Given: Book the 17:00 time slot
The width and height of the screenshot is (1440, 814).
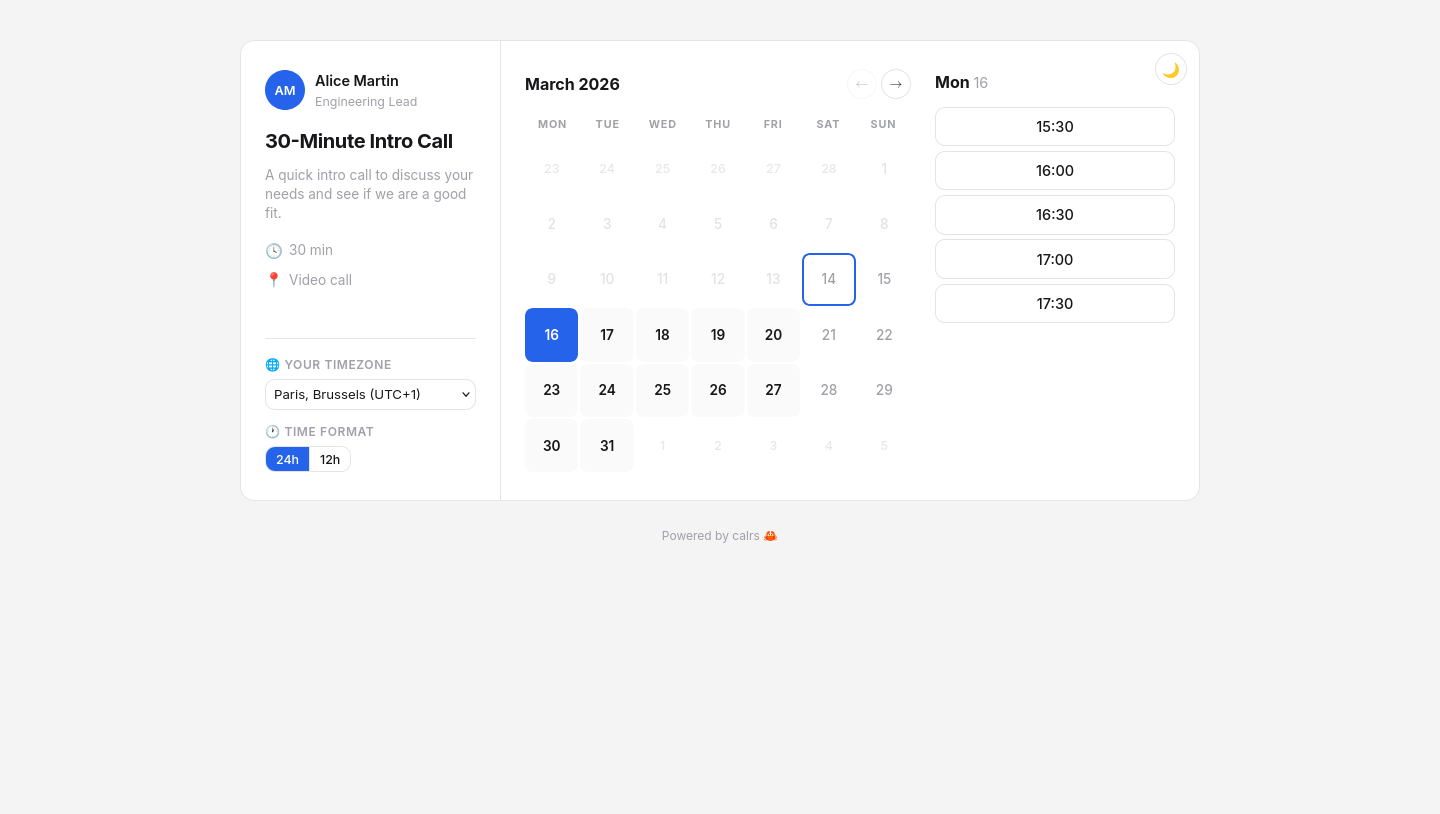Looking at the screenshot, I should (1054, 259).
